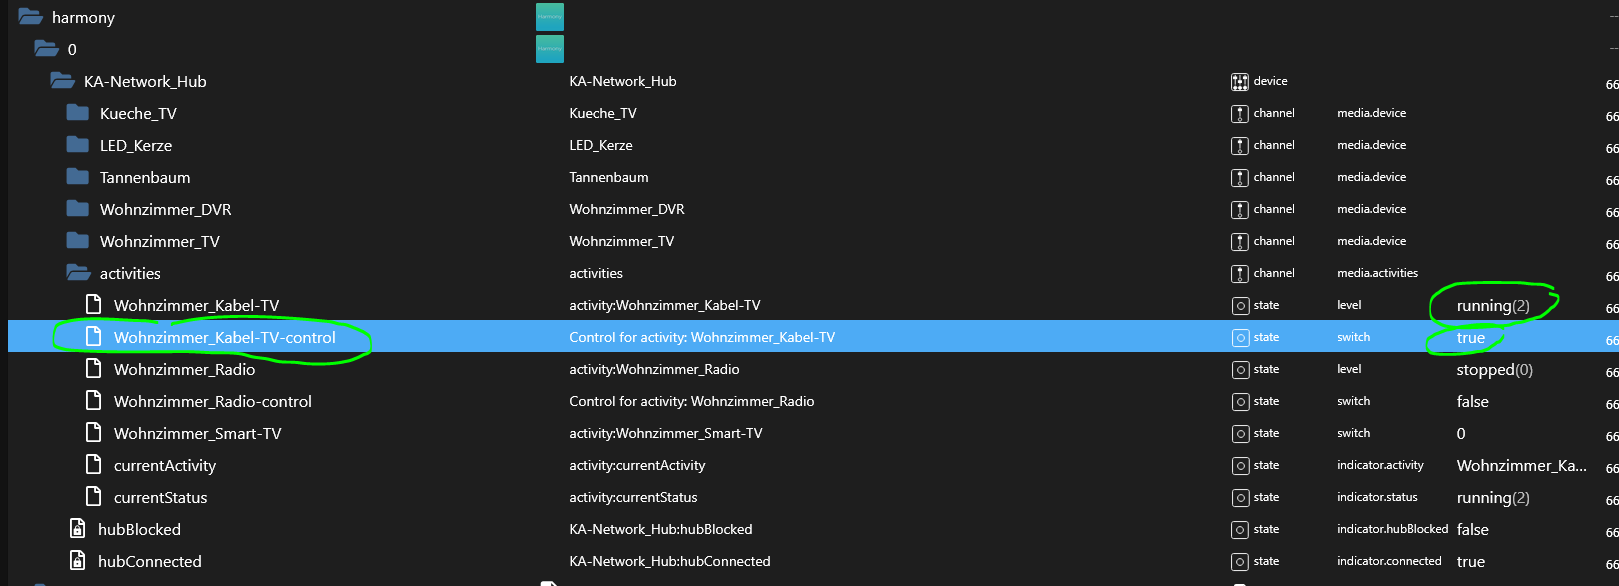This screenshot has width=1619, height=586.
Task: Click the channel icon on the media.activities row
Action: (x=1240, y=273)
